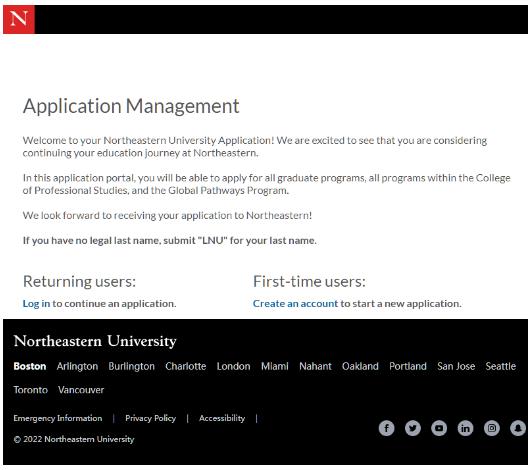Select the Charlotte campus link

pyautogui.click(x=186, y=366)
